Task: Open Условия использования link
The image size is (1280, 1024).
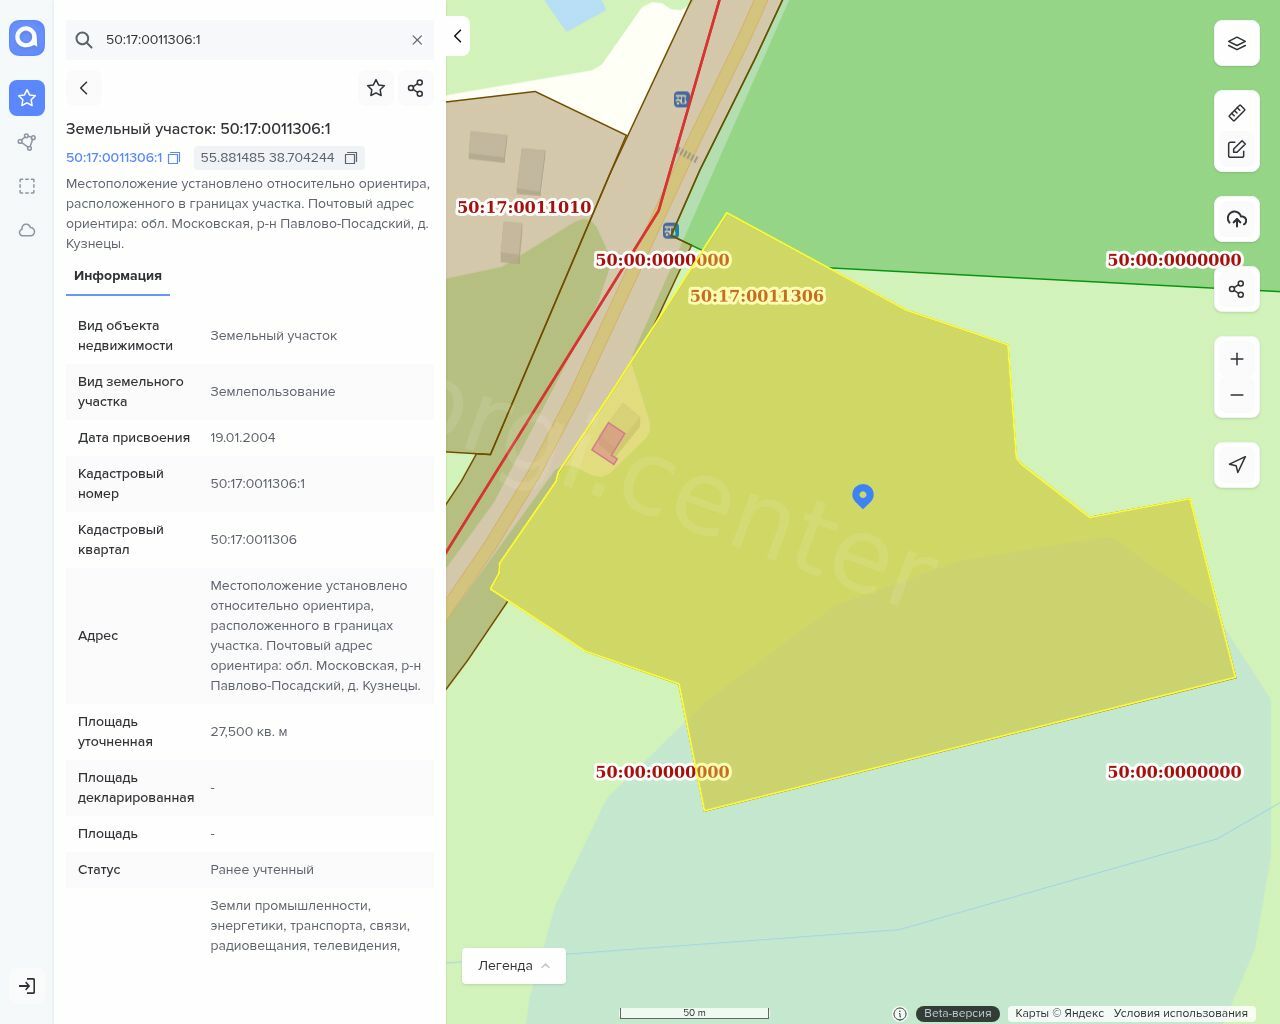Action: point(1180,1013)
